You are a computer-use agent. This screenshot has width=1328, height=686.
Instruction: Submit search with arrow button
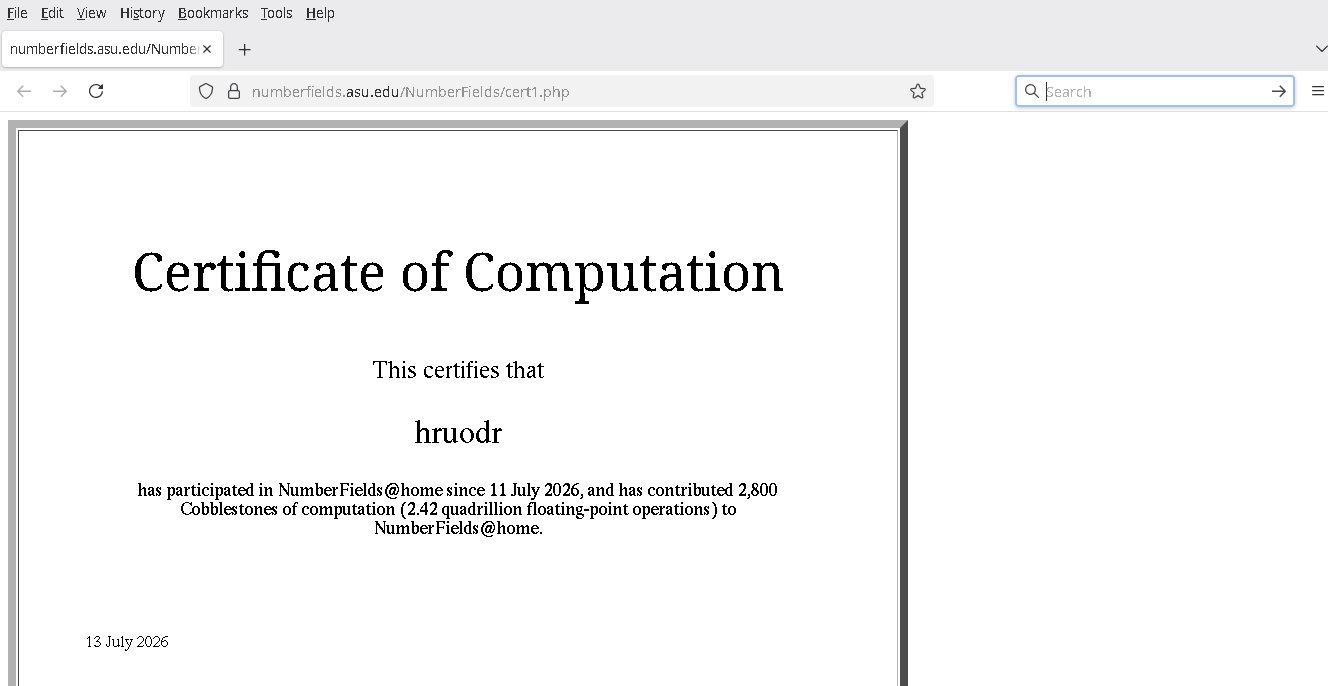[x=1279, y=91]
